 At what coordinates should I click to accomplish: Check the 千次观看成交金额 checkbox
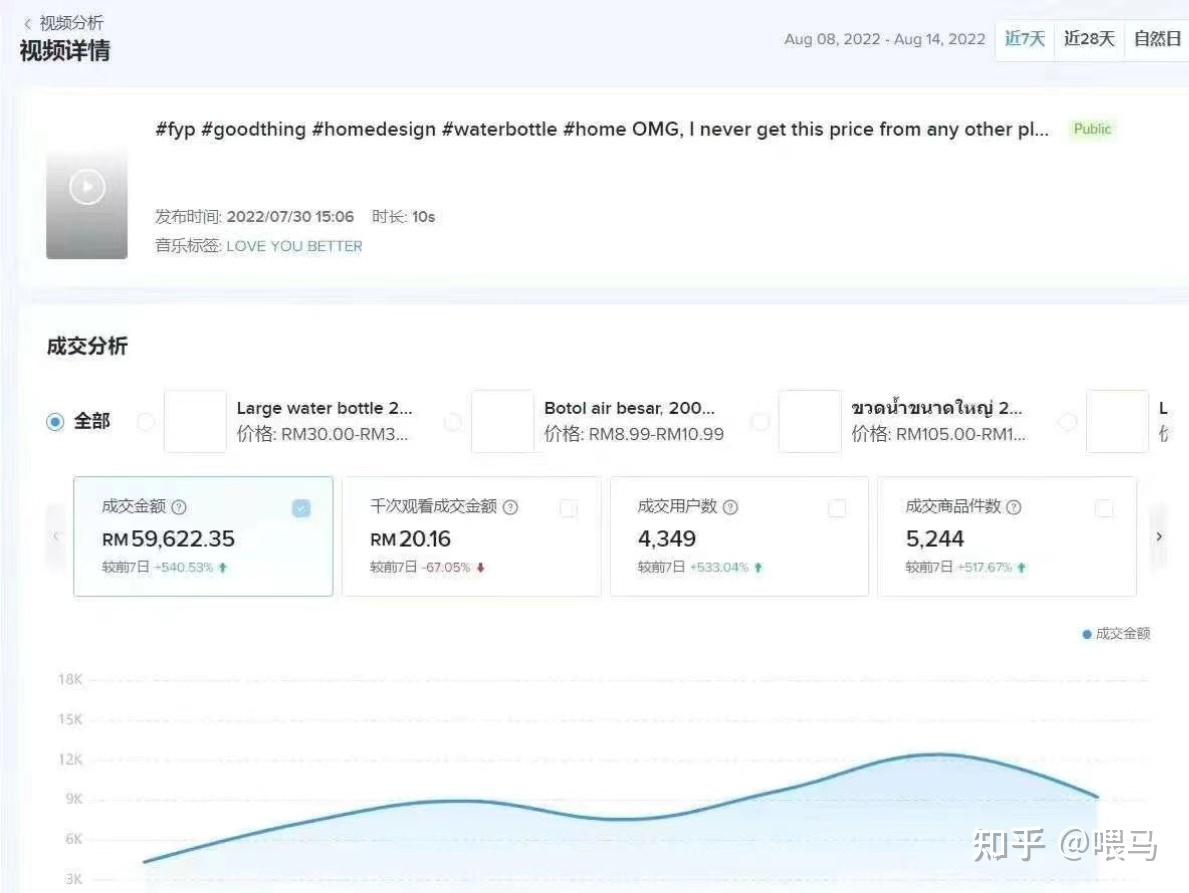point(569,508)
